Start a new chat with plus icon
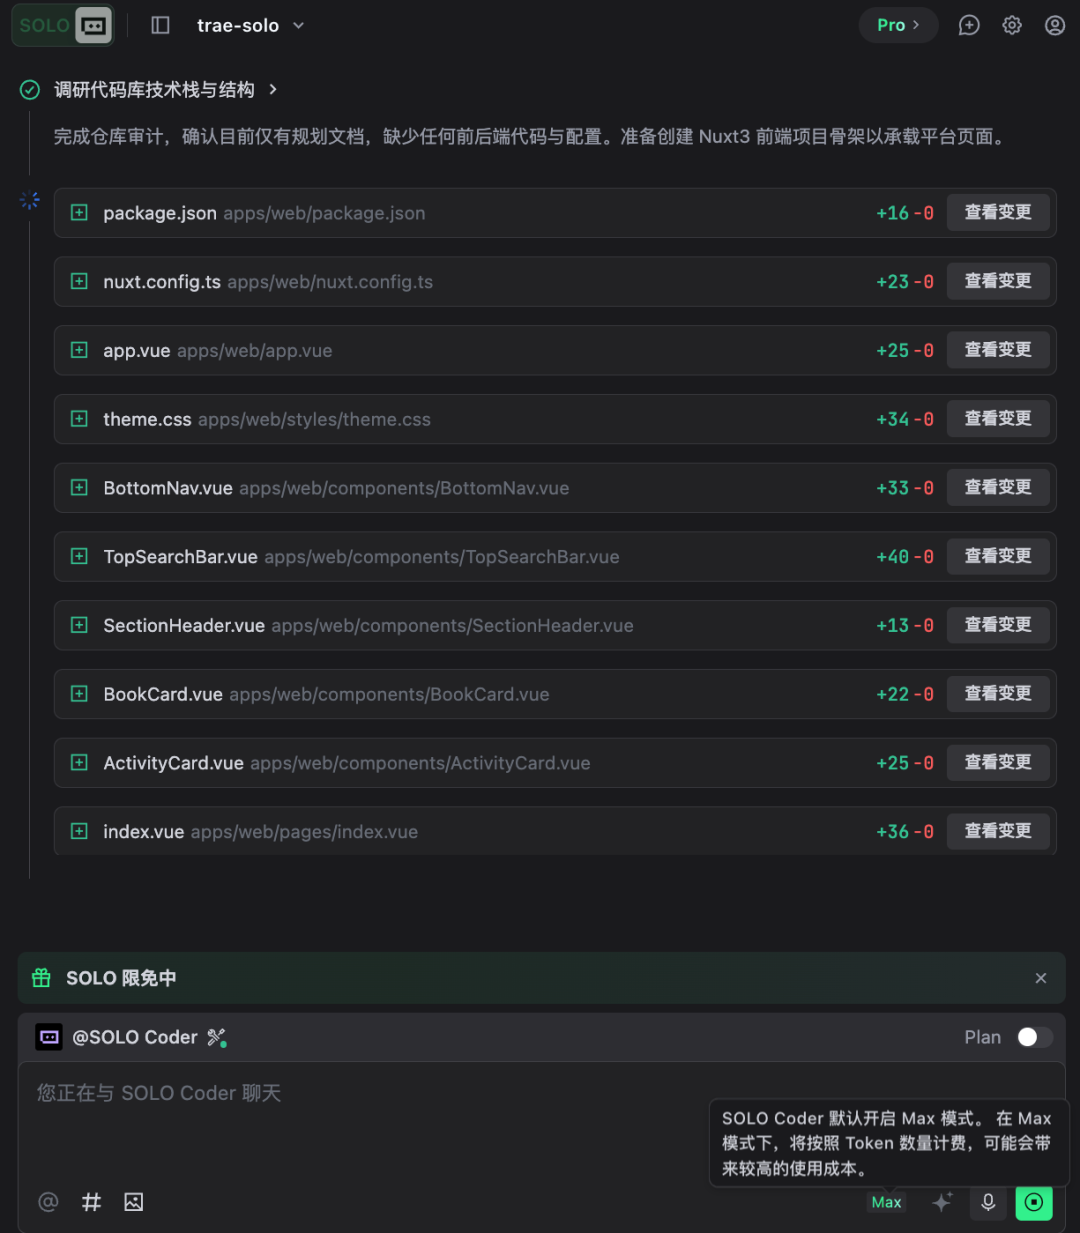 click(x=969, y=25)
